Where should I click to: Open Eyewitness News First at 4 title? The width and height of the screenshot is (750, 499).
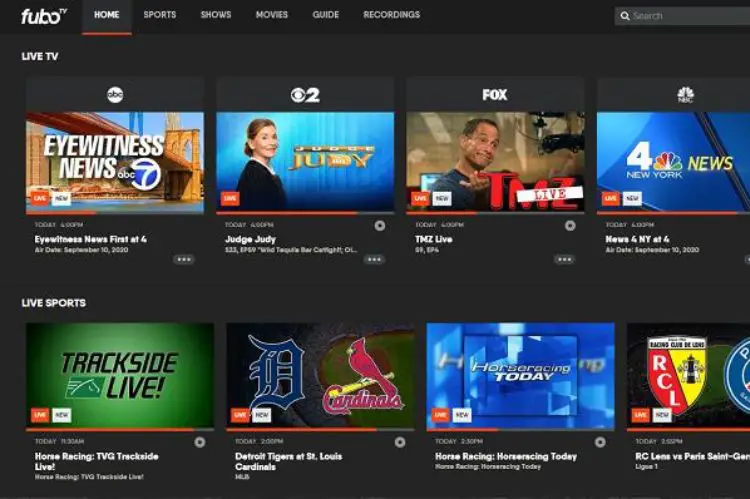pyautogui.click(x=90, y=239)
